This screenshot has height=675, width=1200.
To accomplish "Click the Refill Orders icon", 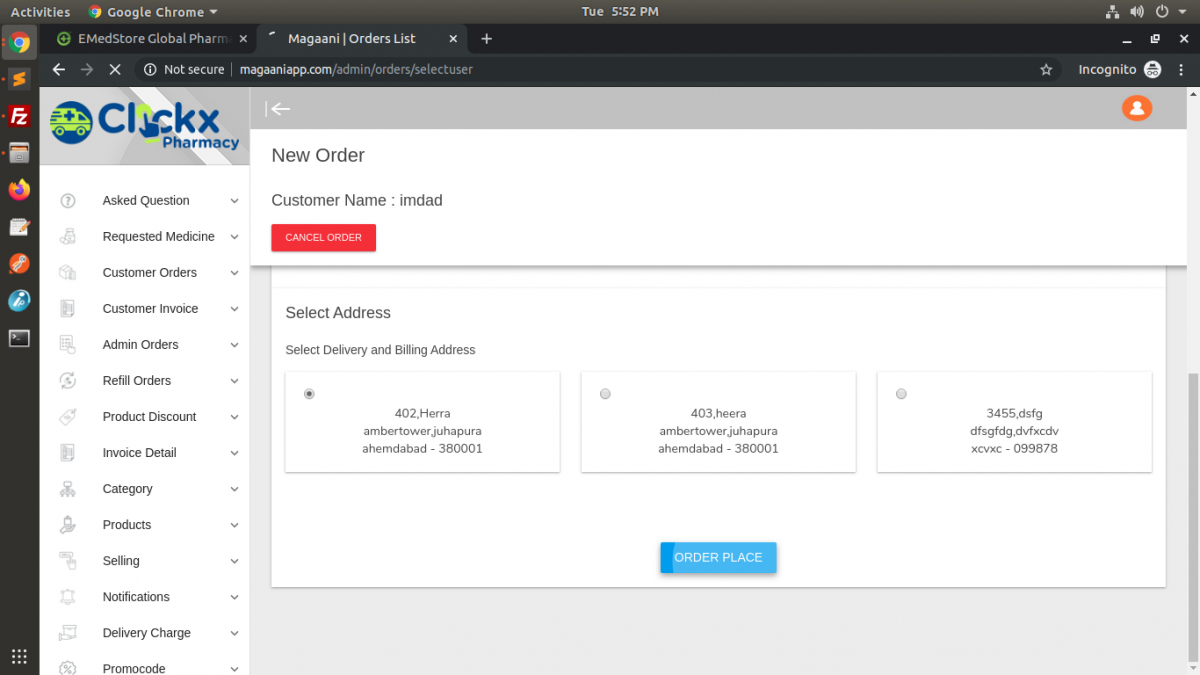I will (68, 381).
